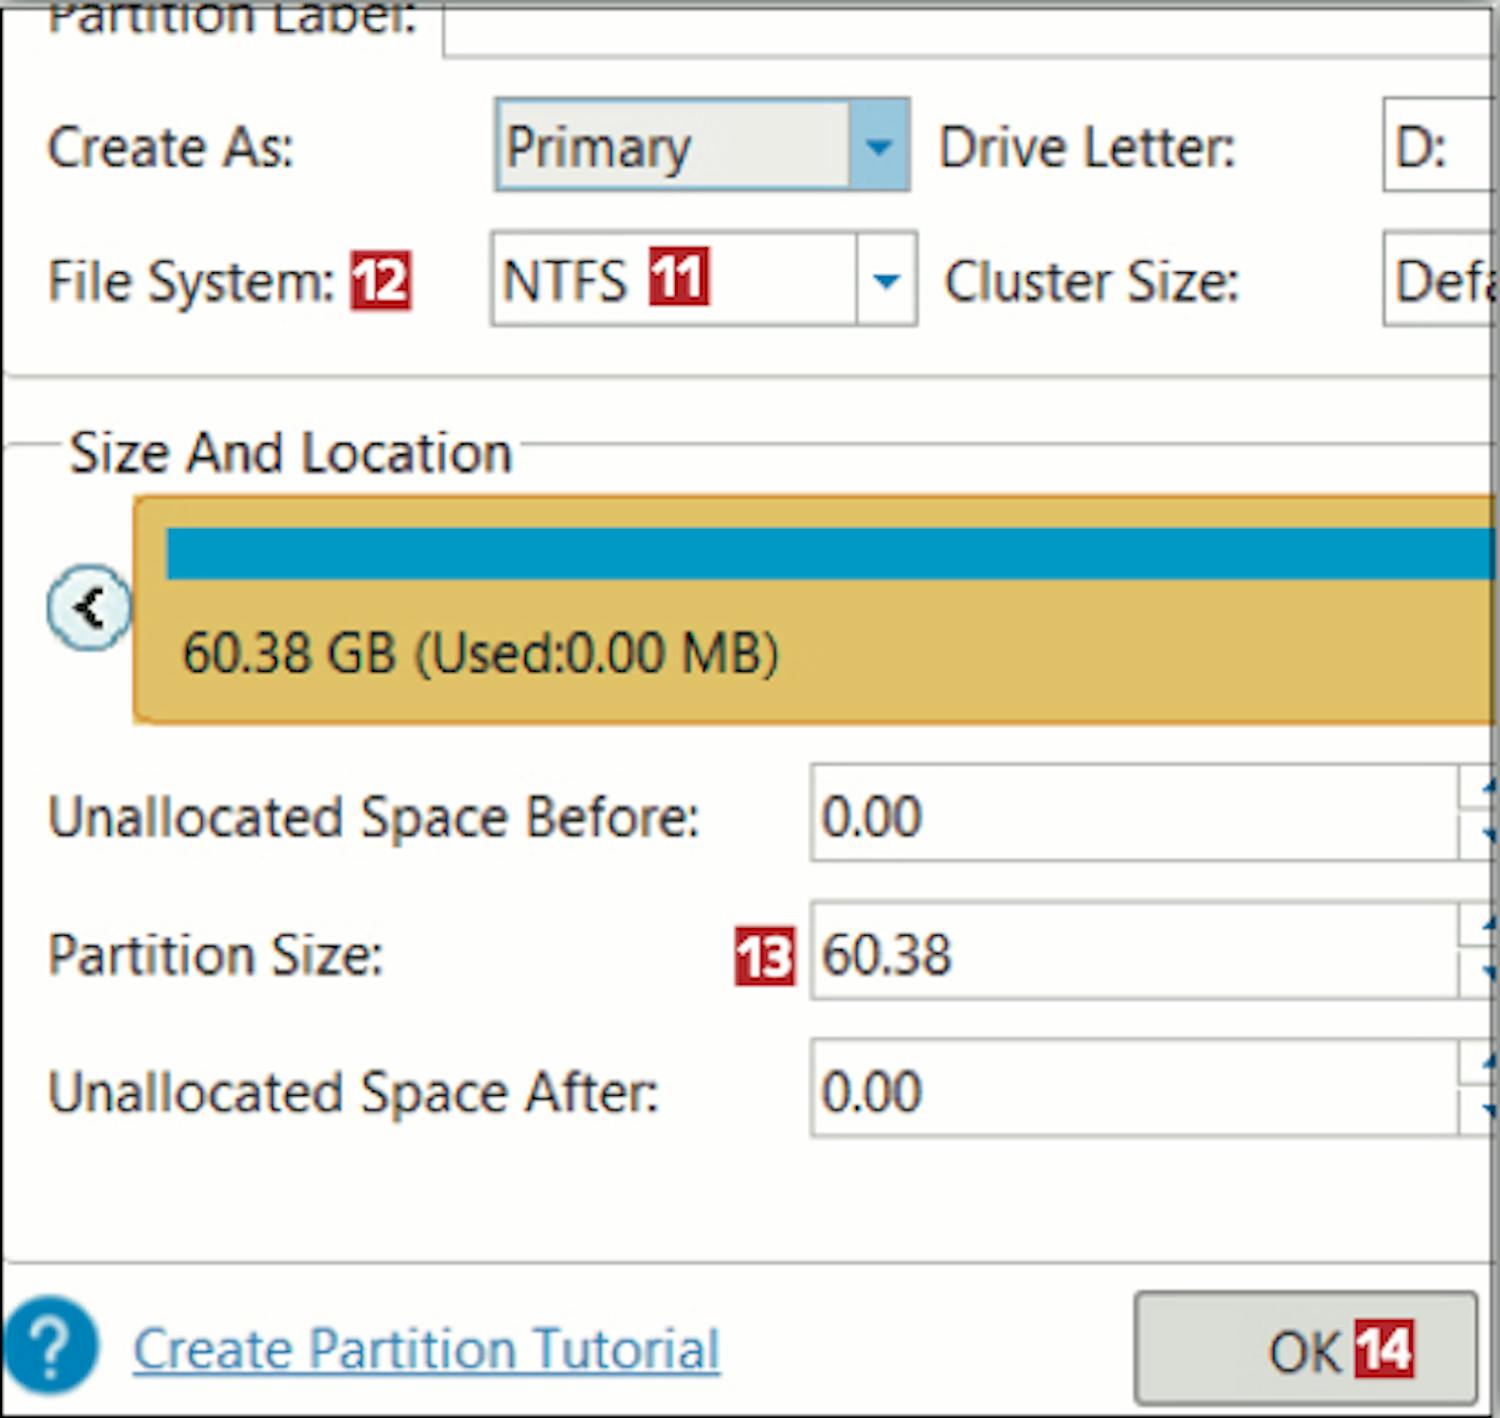Click the left arrow handle beside partition bar
The image size is (1500, 1418).
pyautogui.click(x=89, y=607)
